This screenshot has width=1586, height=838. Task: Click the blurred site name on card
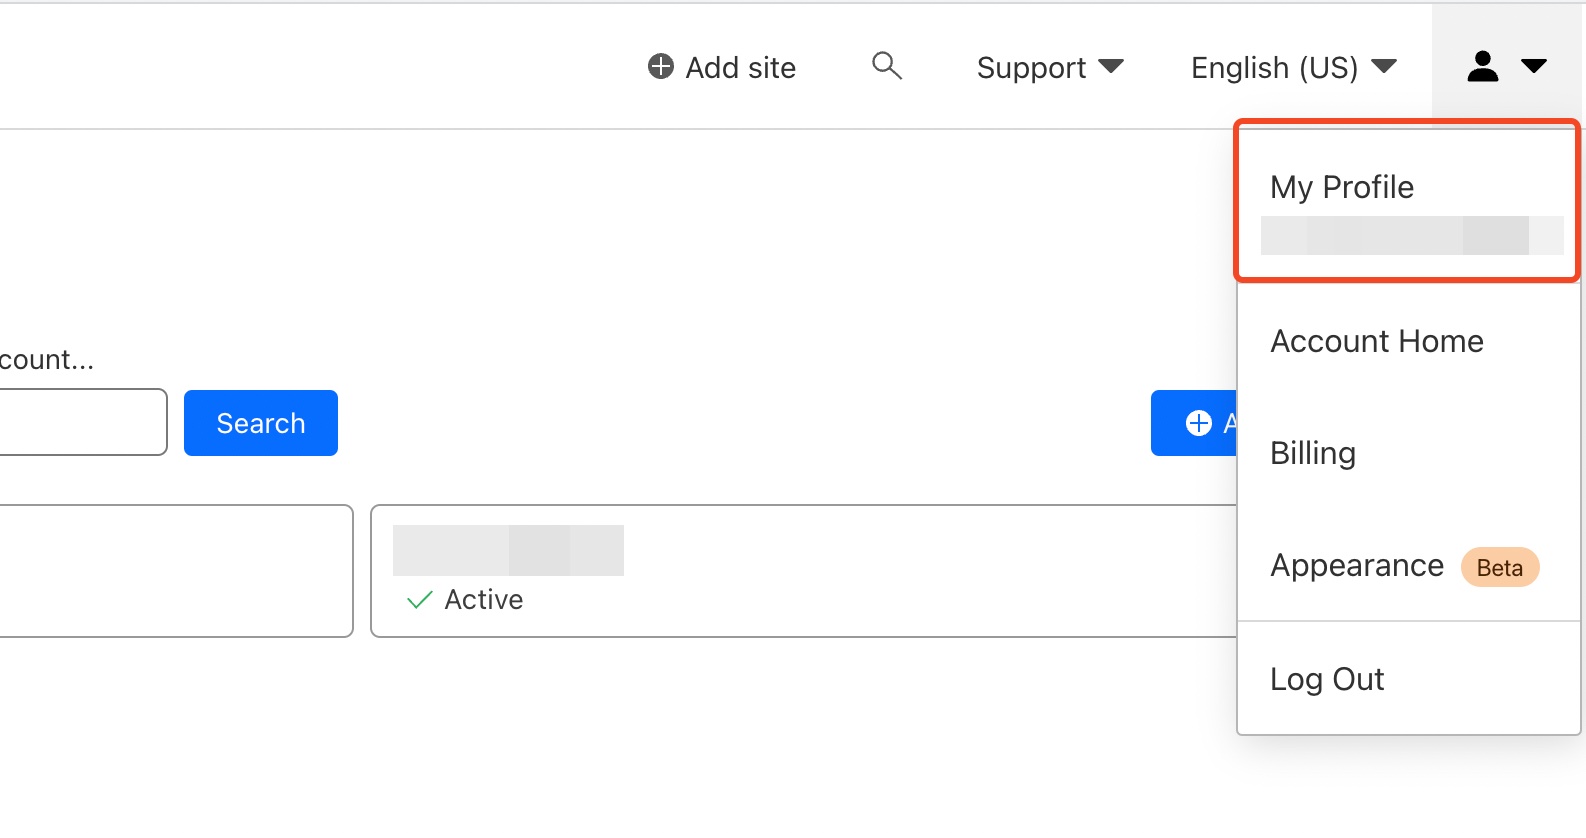[508, 550]
